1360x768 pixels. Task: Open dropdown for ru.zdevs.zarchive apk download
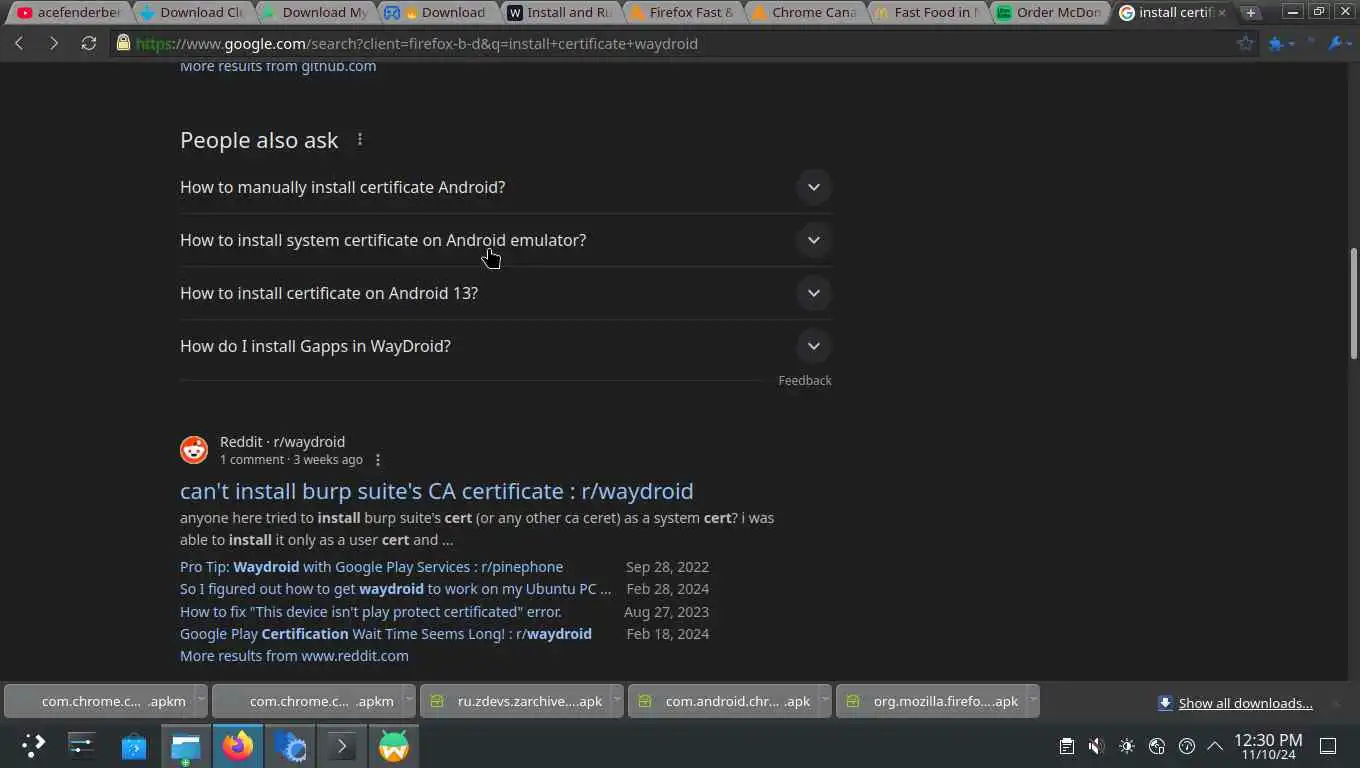(x=616, y=701)
